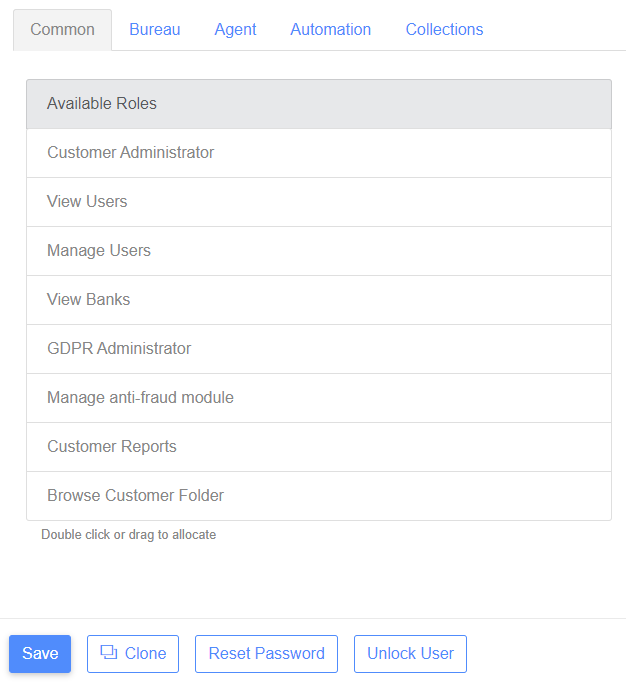Select the View Users role
The width and height of the screenshot is (626, 688).
pos(319,202)
